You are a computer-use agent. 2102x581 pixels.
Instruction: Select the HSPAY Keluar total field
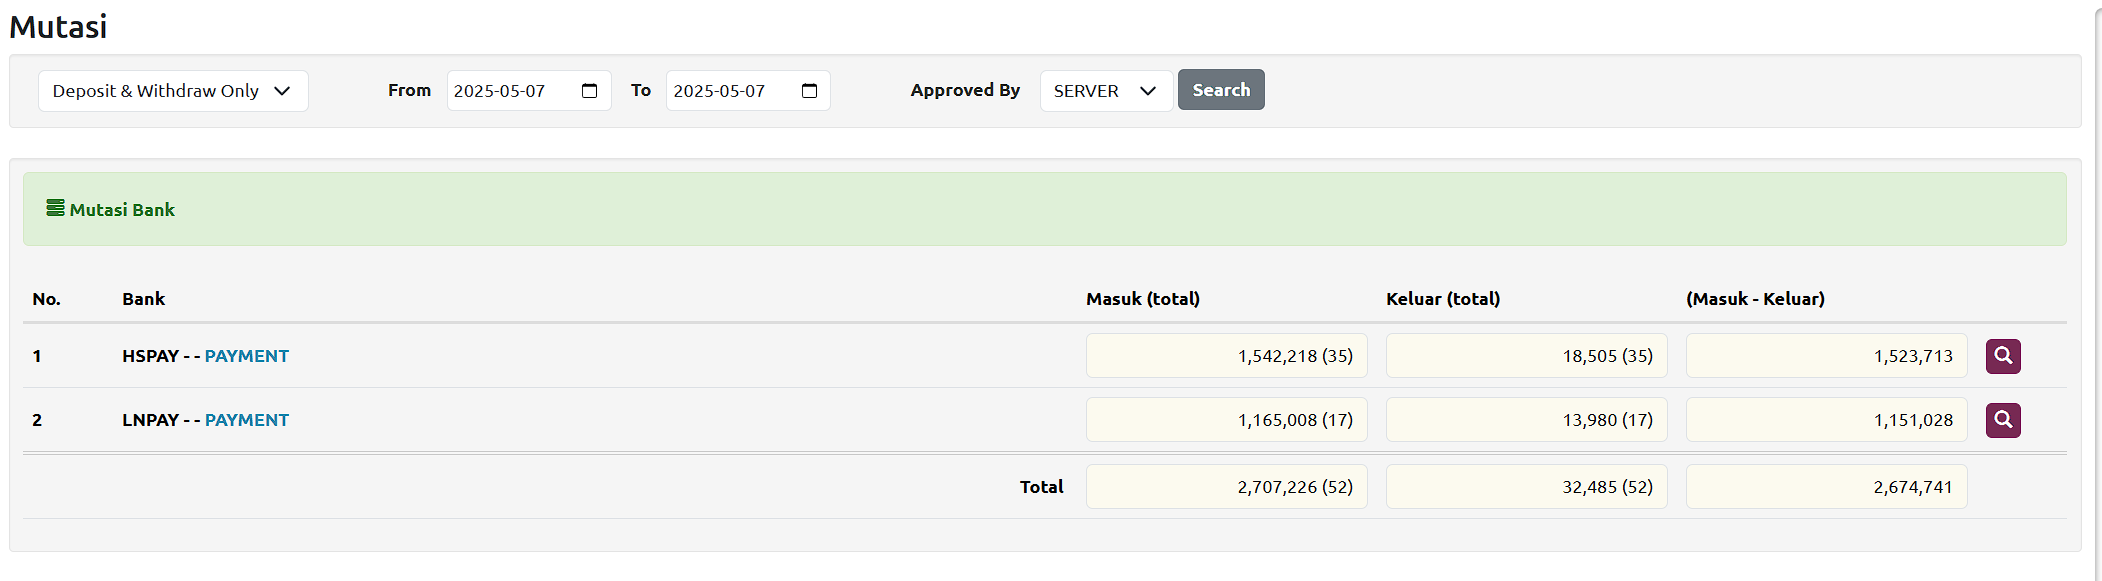pyautogui.click(x=1526, y=356)
